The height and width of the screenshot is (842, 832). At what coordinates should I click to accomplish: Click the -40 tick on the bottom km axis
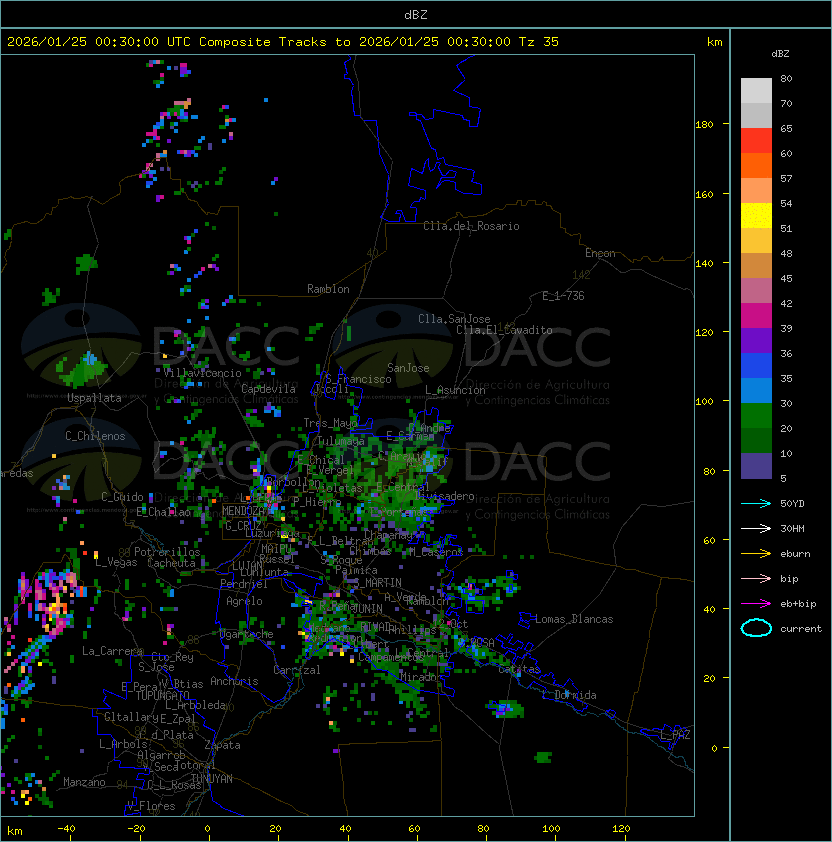66,829
